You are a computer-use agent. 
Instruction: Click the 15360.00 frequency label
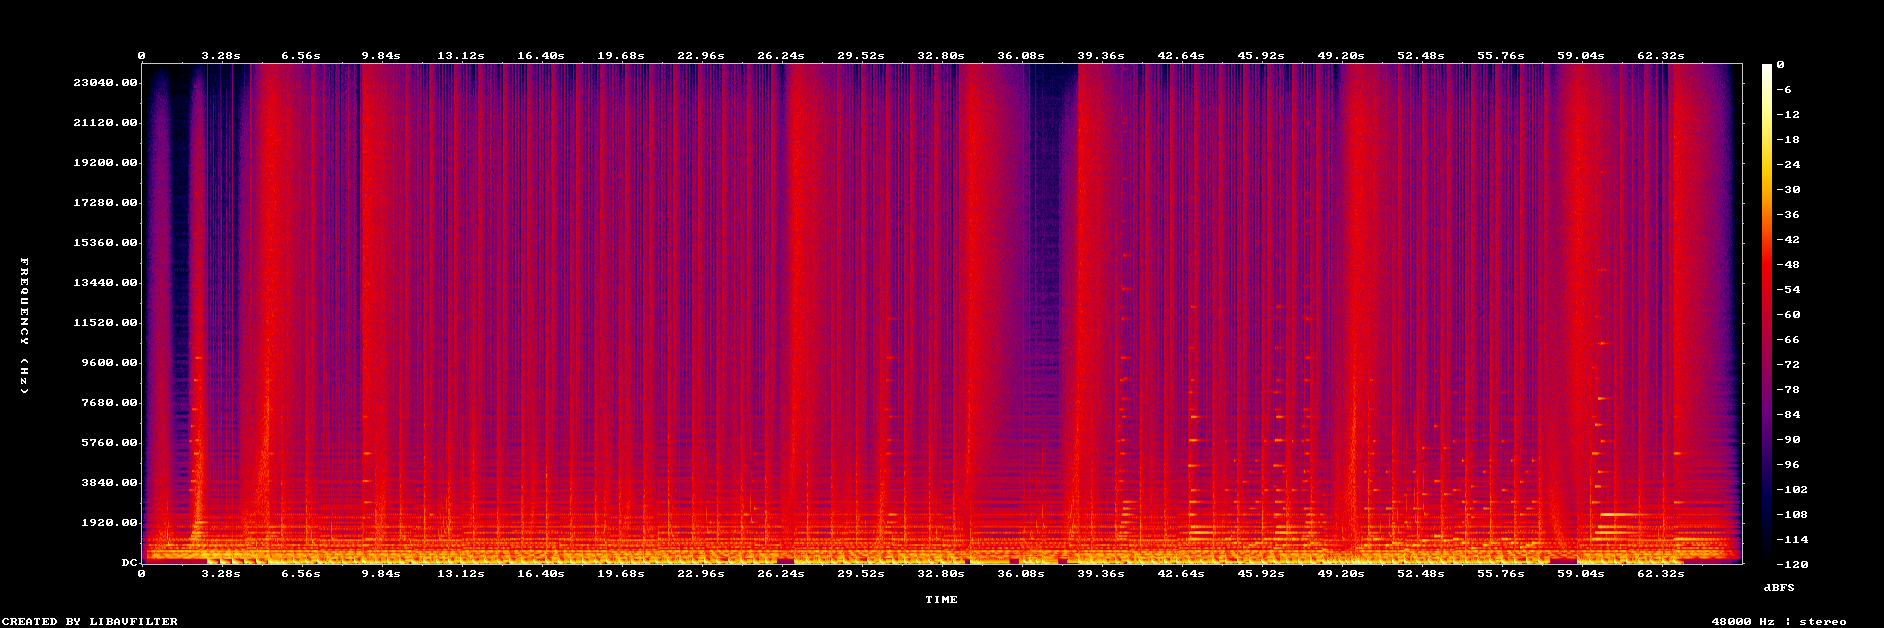click(x=105, y=243)
